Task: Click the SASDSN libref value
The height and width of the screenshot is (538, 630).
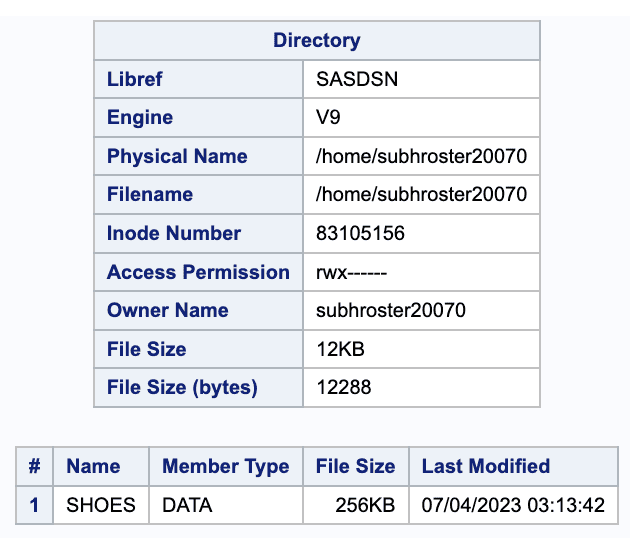Action: click(356, 79)
